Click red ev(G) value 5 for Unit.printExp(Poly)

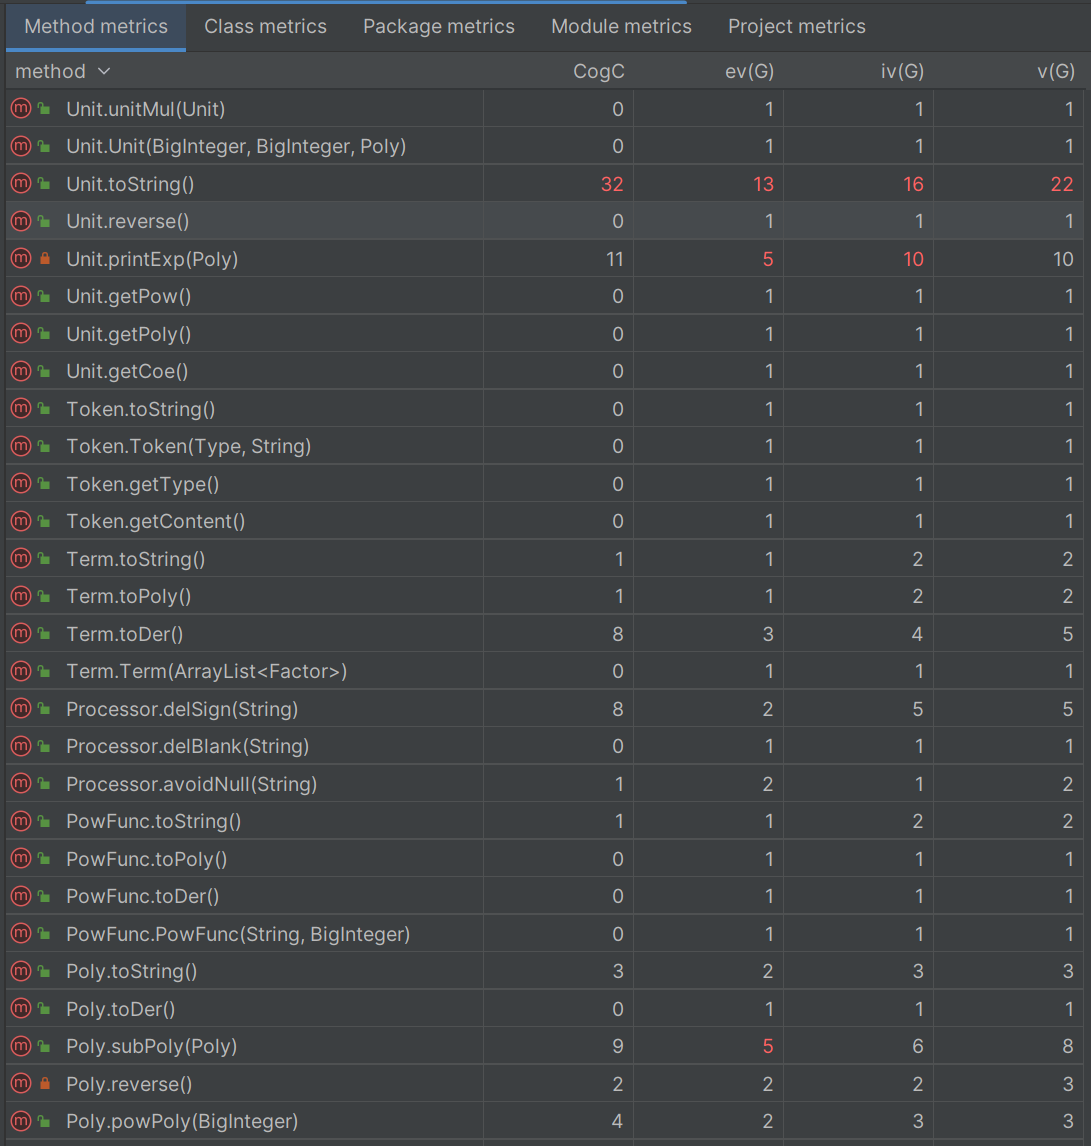[x=768, y=259]
